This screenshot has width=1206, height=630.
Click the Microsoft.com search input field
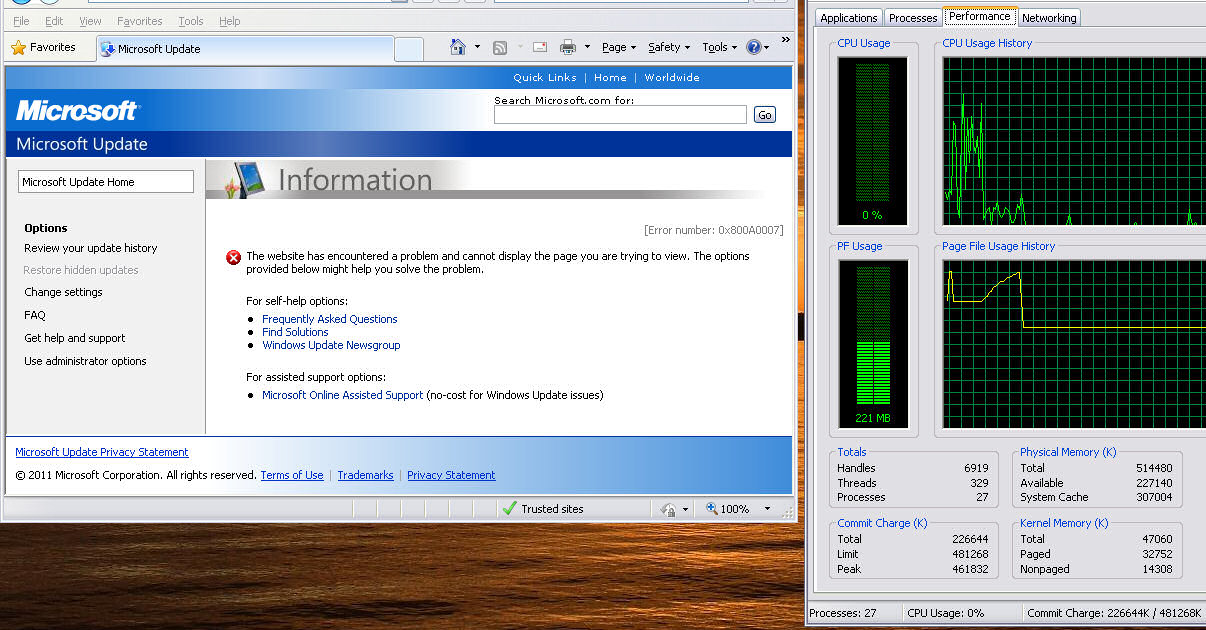point(620,115)
